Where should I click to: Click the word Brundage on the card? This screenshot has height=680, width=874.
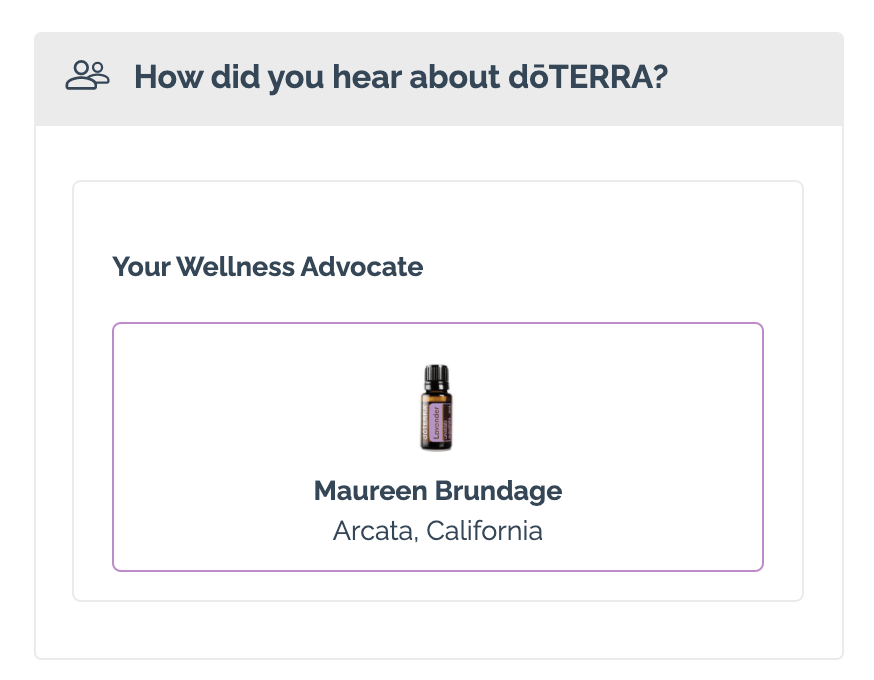[x=498, y=491]
